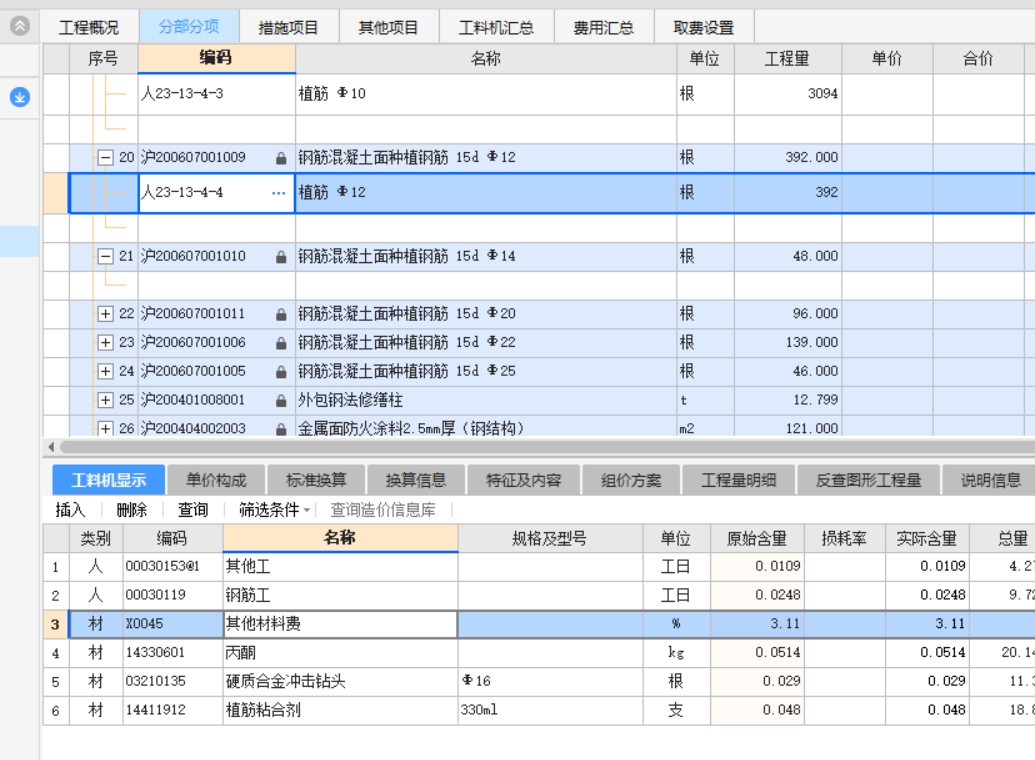Select row 沪200607001010 code cell

216,256
